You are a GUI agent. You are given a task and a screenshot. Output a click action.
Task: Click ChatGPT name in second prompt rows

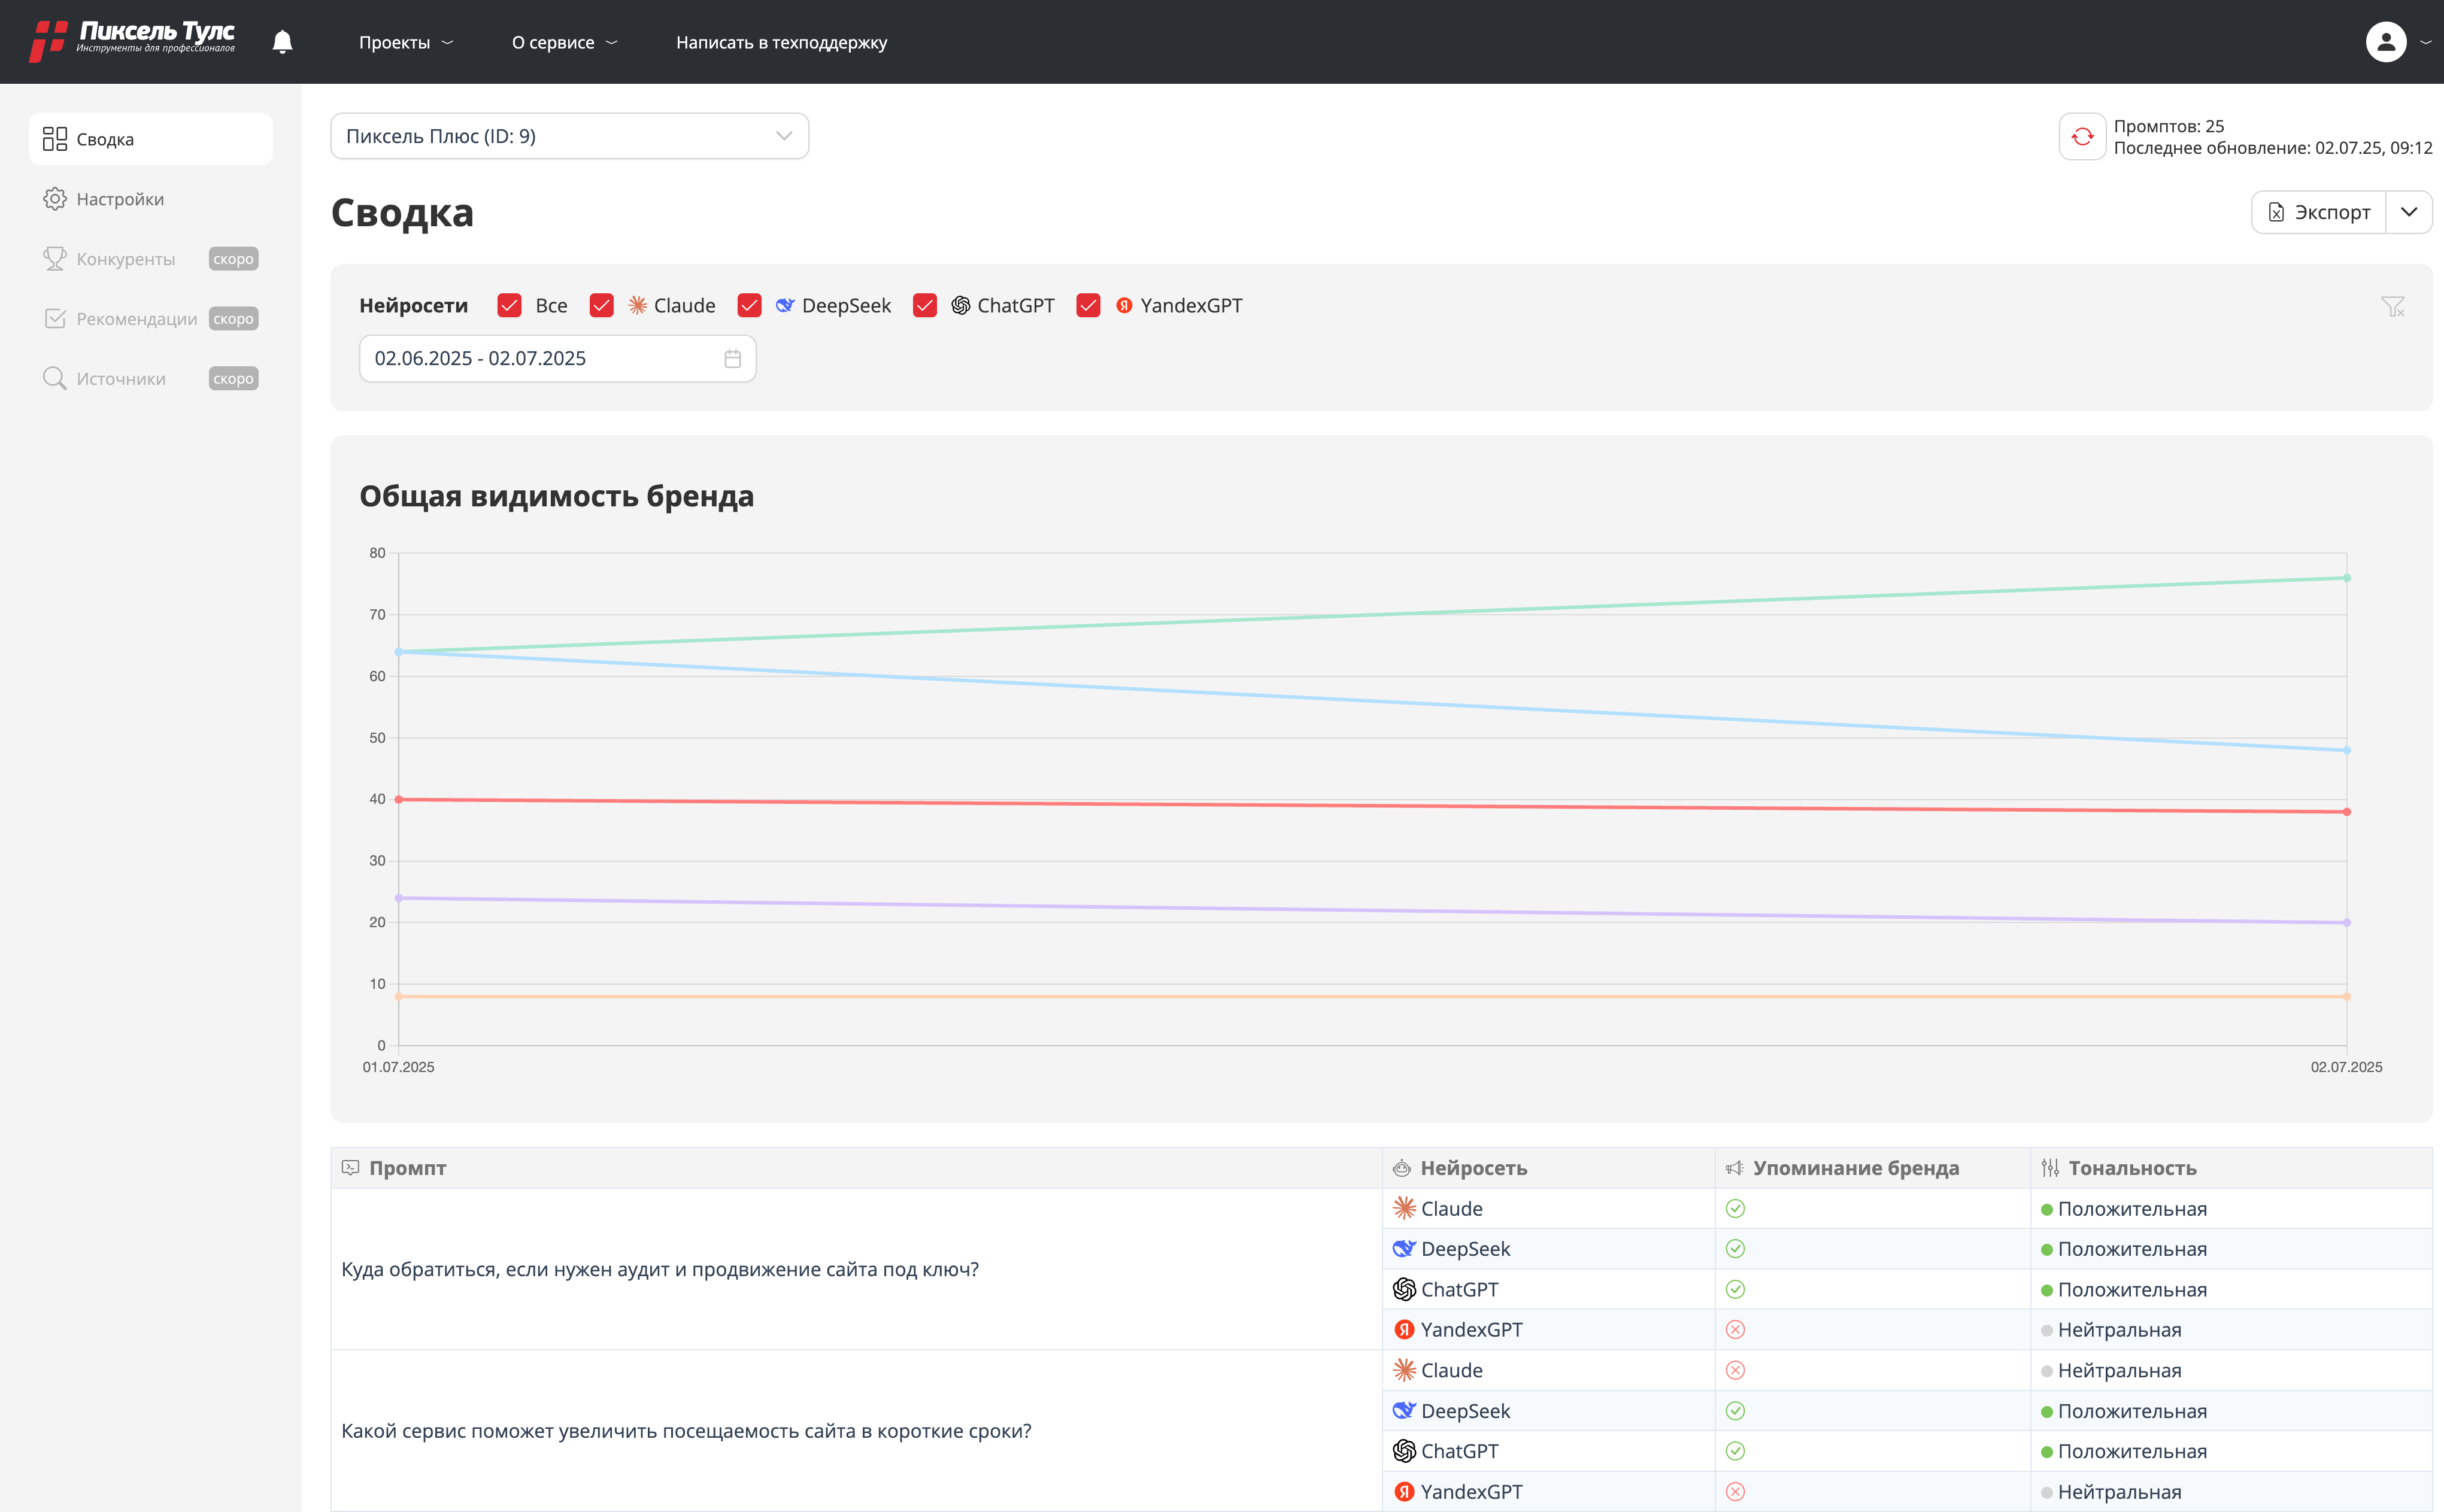[x=1459, y=1451]
